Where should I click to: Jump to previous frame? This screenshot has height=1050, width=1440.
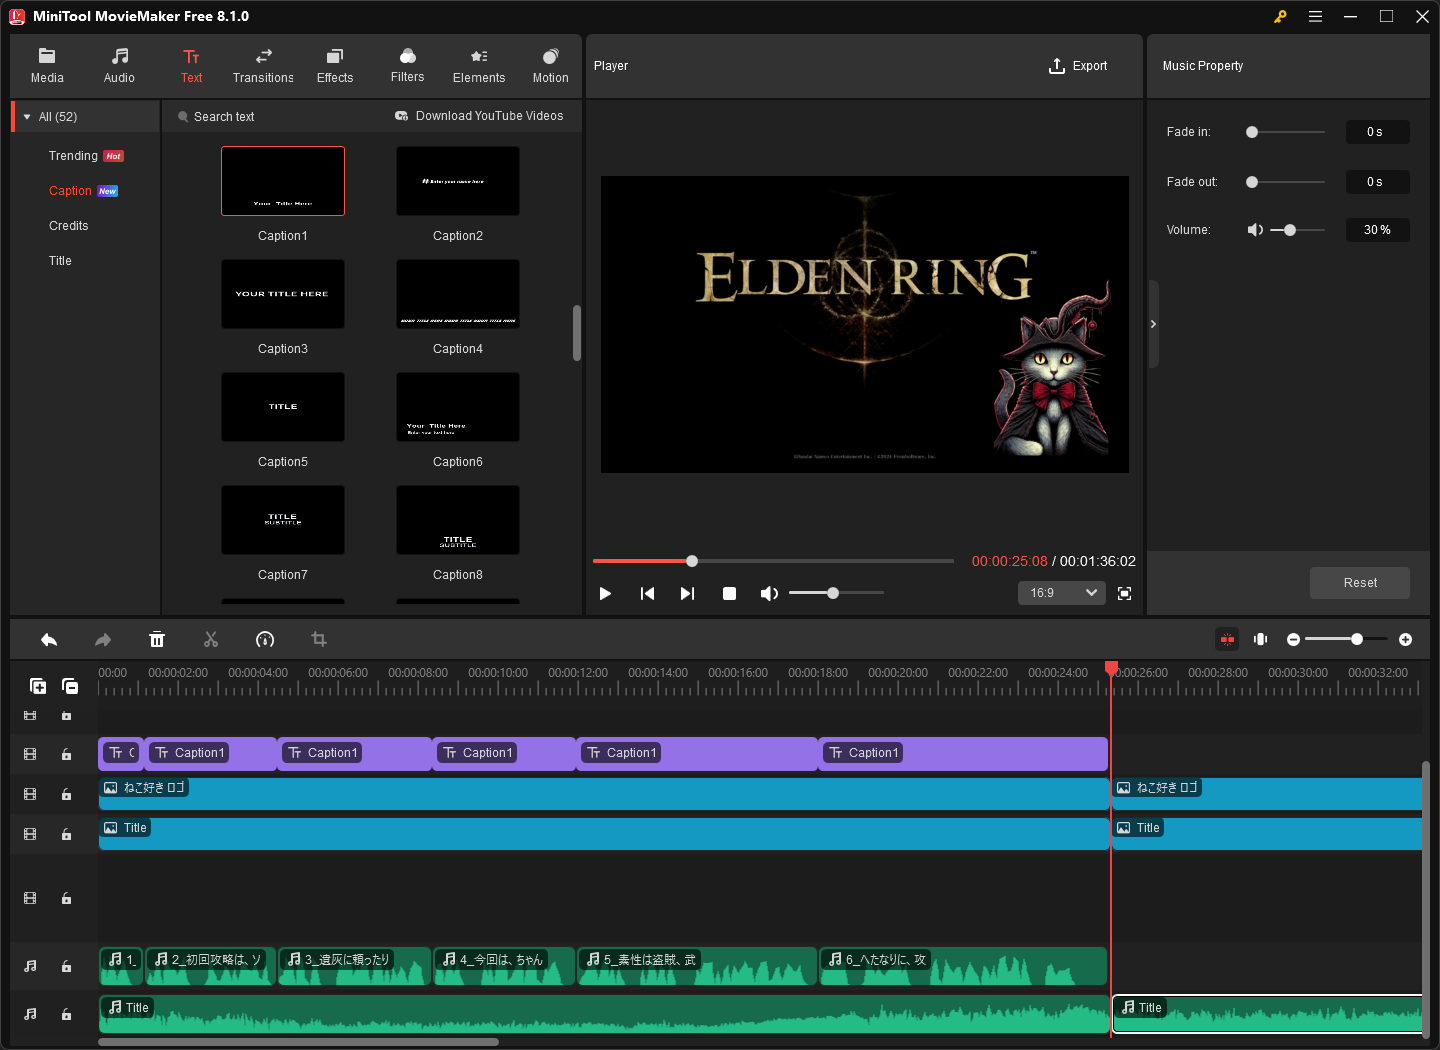click(x=647, y=594)
